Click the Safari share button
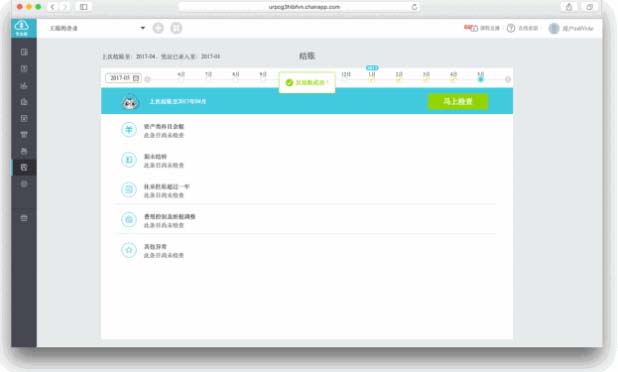Screen dimensions: 618x372 [569, 7]
